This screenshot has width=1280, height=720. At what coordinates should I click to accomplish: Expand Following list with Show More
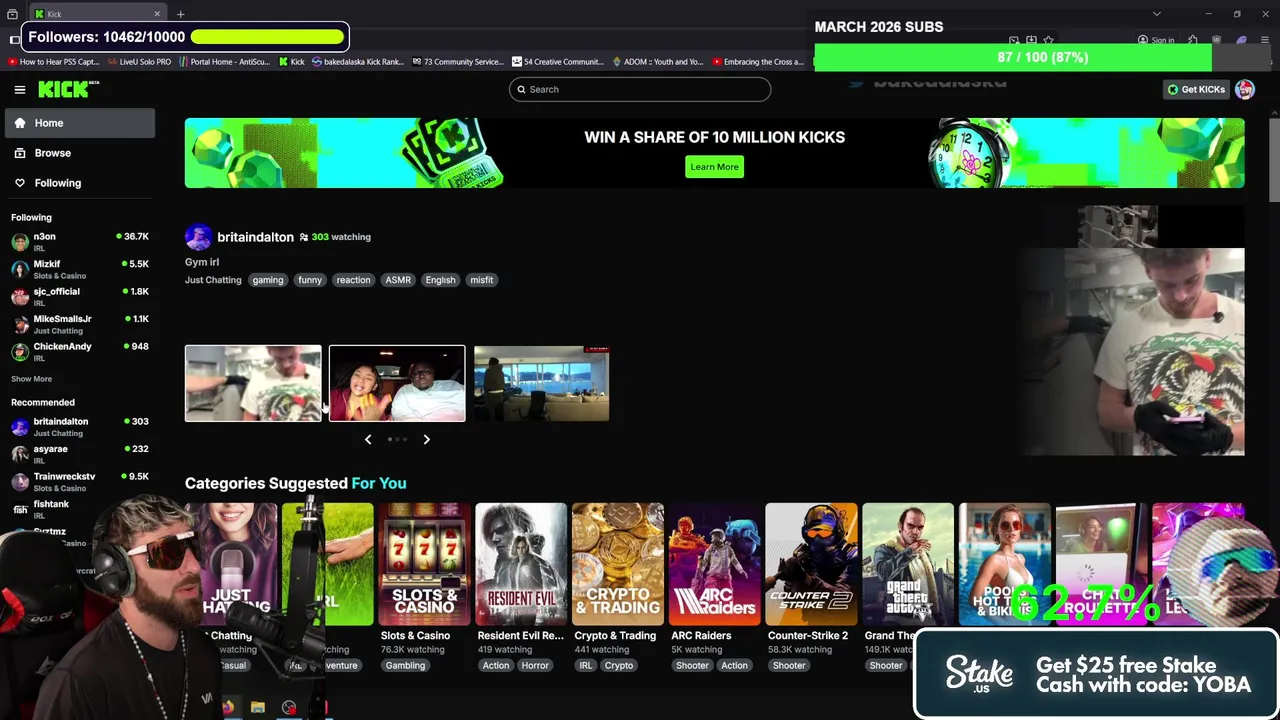pyautogui.click(x=31, y=379)
